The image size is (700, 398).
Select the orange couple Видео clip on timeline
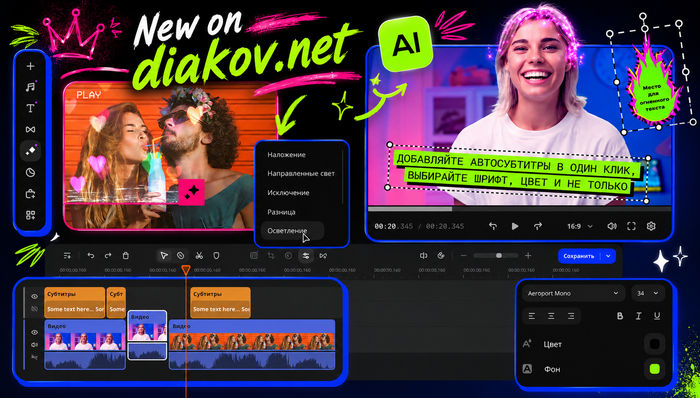tap(252, 344)
